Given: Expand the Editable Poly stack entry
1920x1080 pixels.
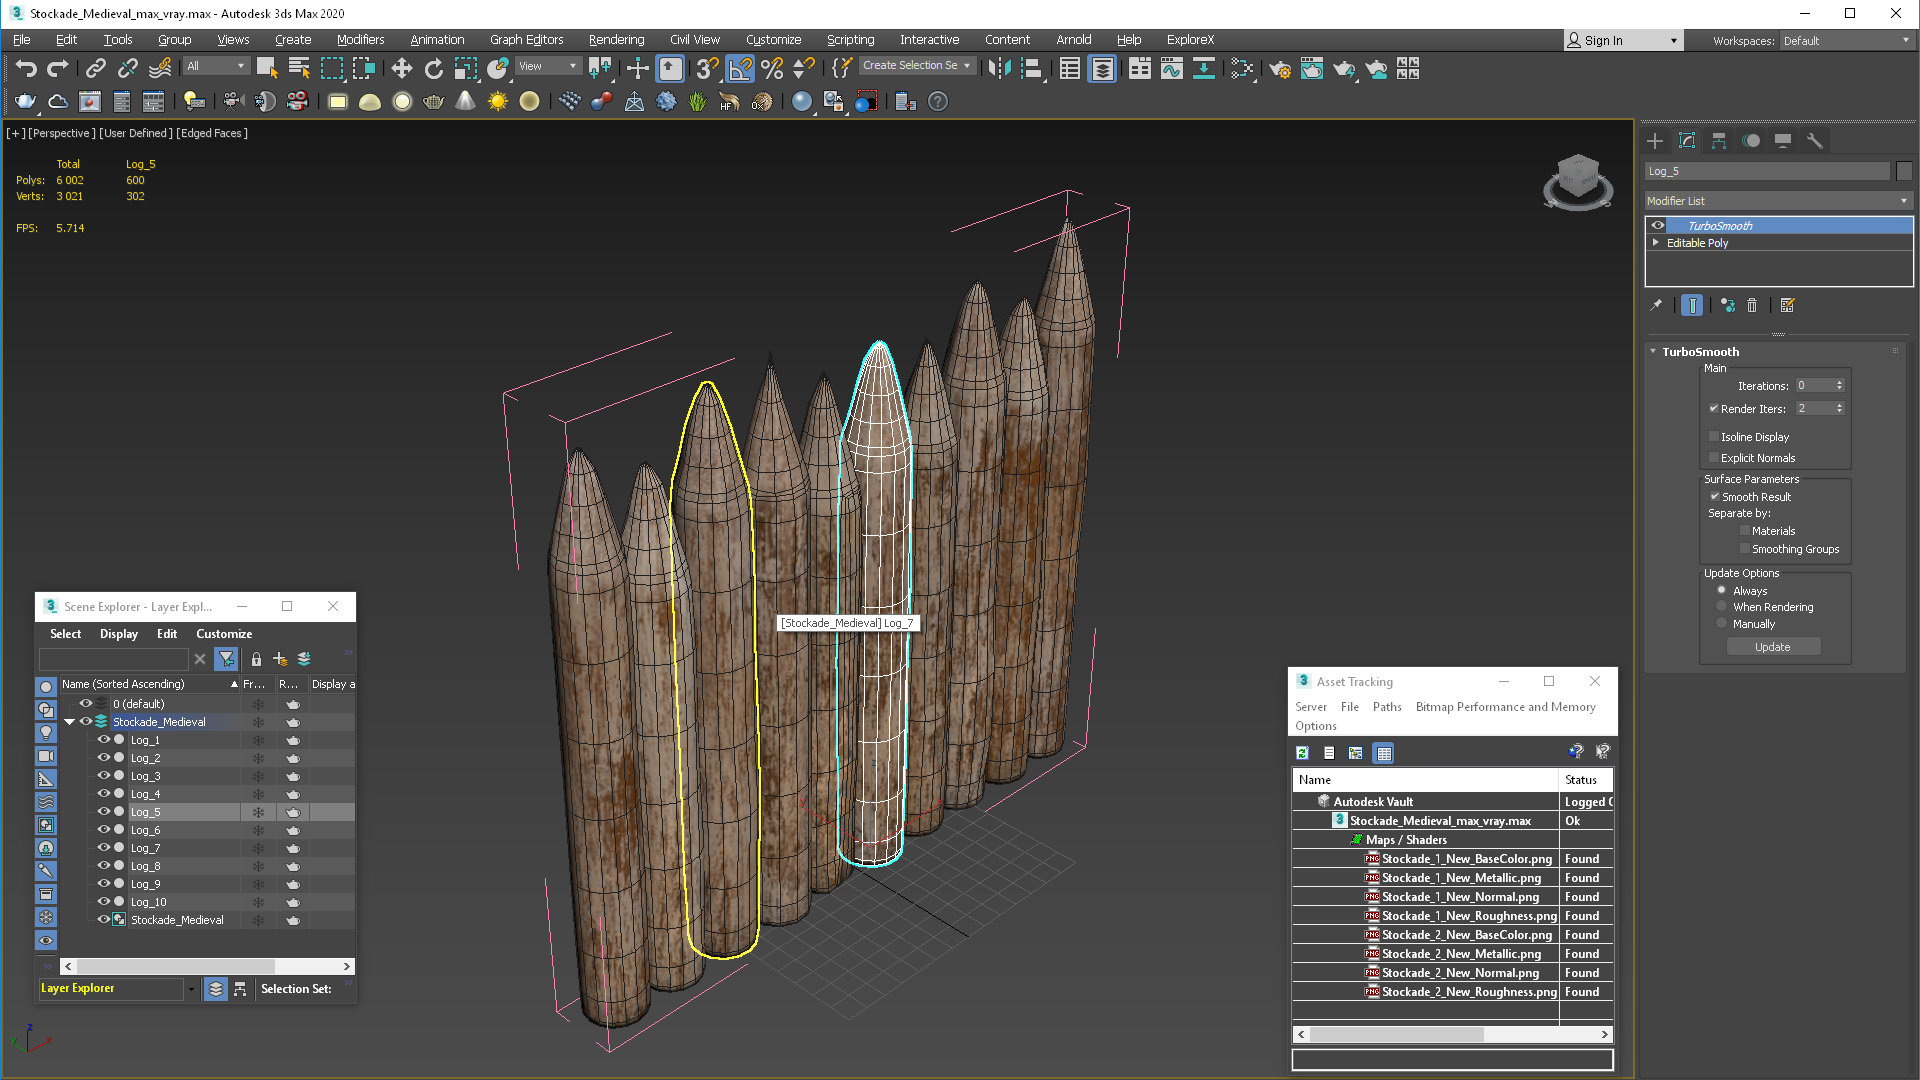Looking at the screenshot, I should coord(1656,242).
